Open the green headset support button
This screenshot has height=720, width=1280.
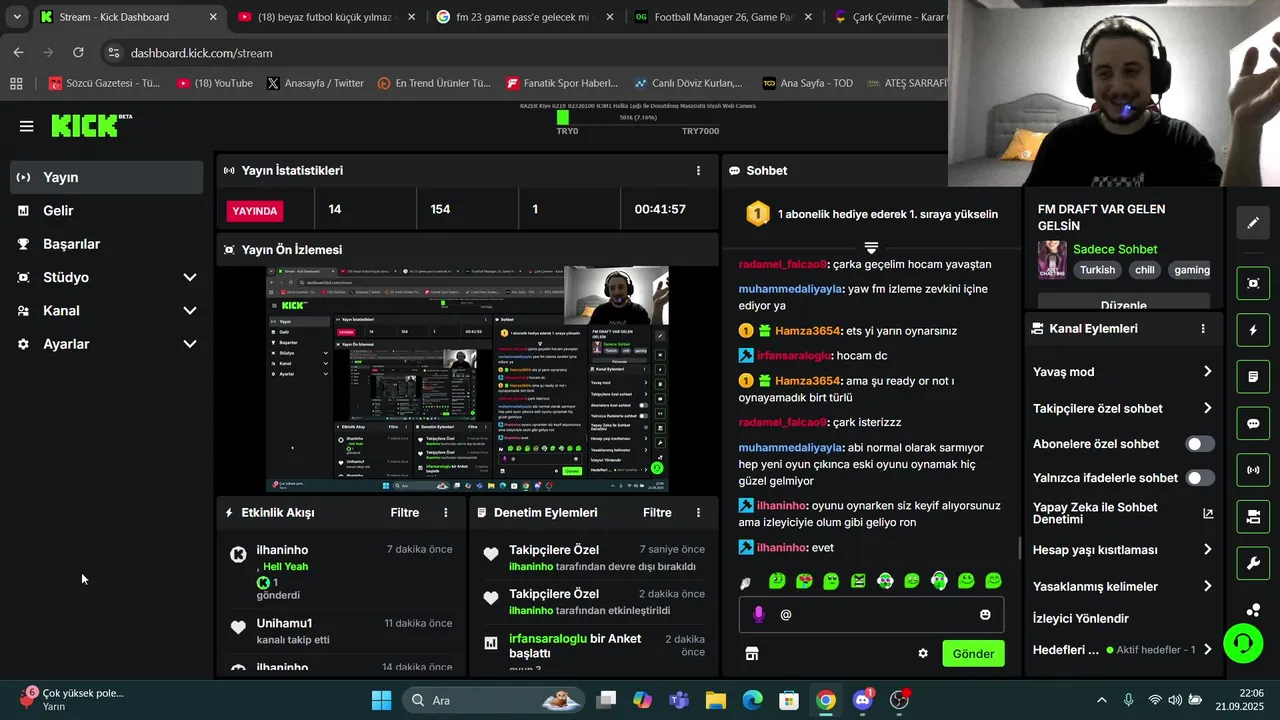(1243, 643)
